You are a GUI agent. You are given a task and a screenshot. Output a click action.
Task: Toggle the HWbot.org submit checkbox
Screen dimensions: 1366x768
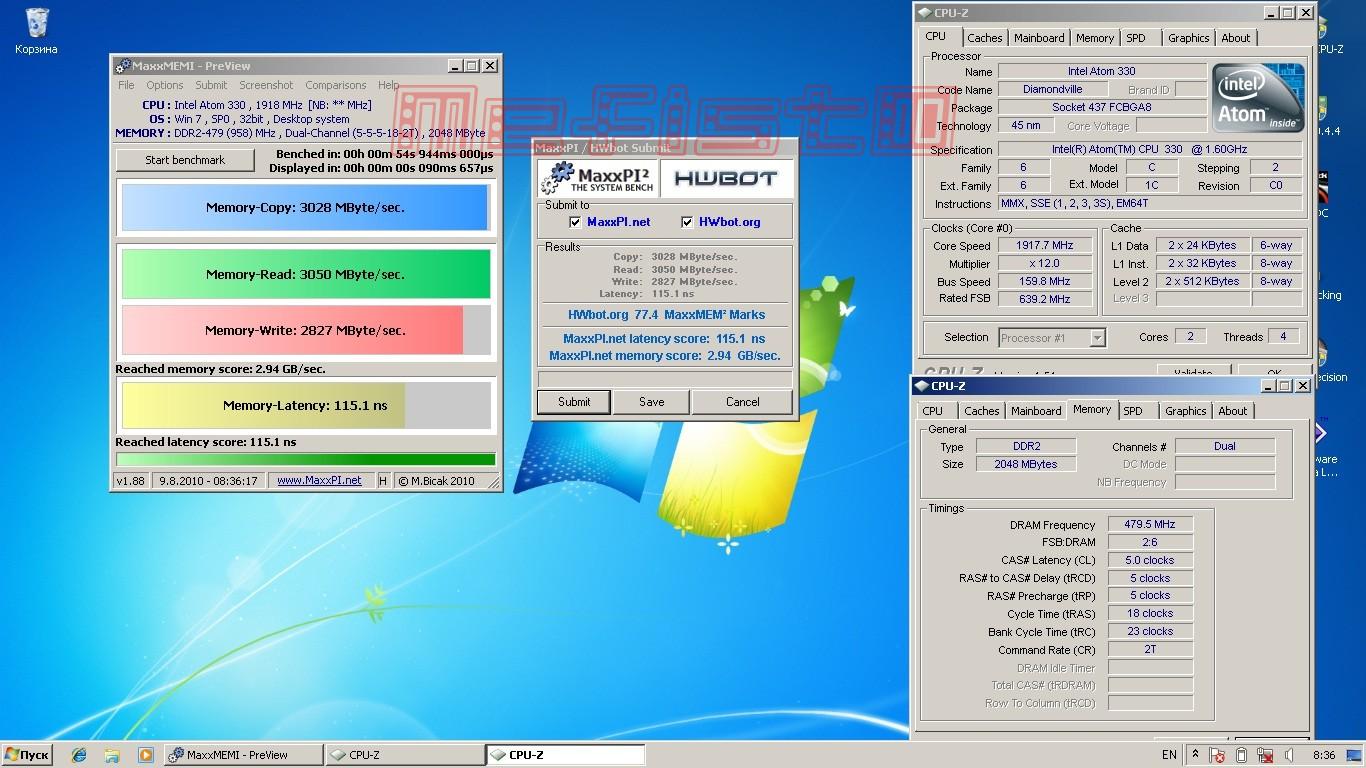pyautogui.click(x=687, y=222)
